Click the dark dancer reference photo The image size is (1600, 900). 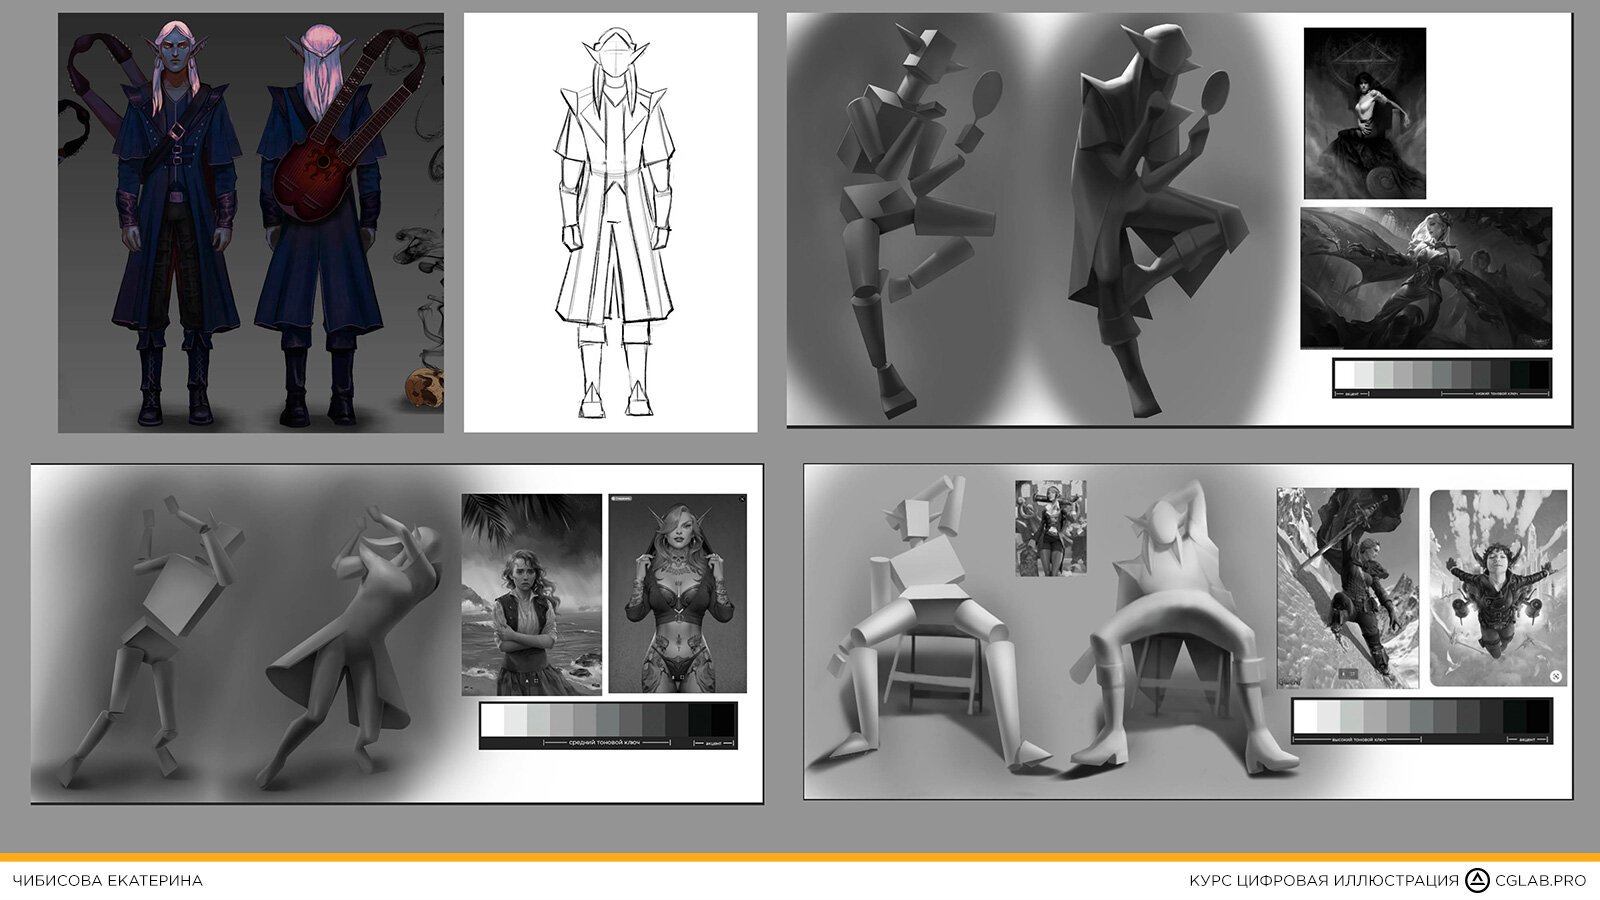coord(1365,113)
